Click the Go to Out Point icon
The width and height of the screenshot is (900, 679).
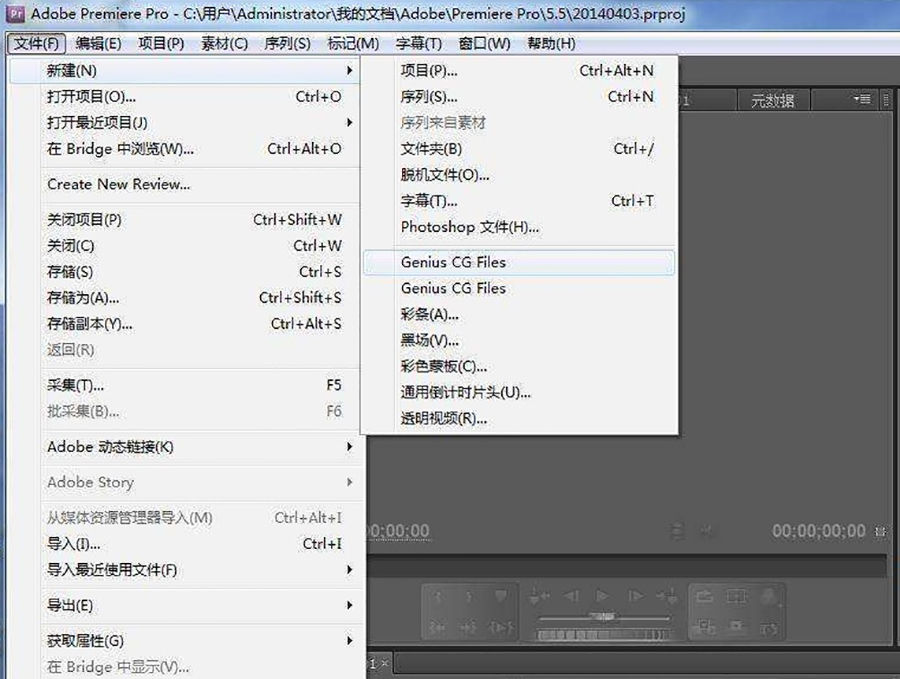[x=469, y=628]
